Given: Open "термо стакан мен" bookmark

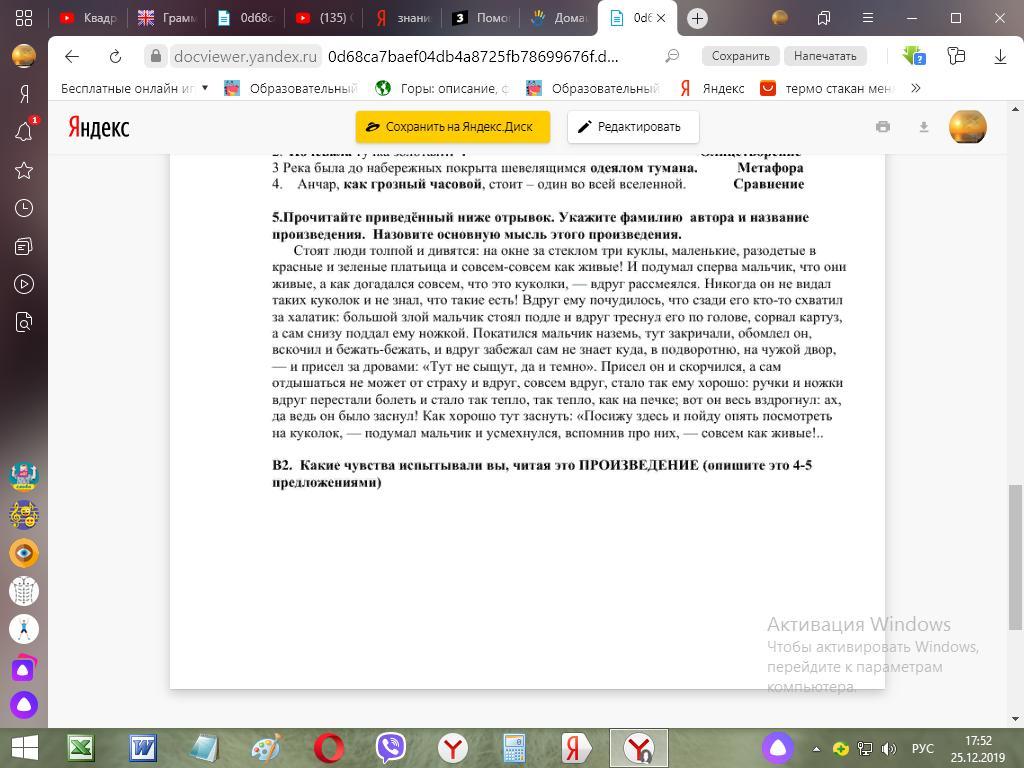Looking at the screenshot, I should (828, 88).
